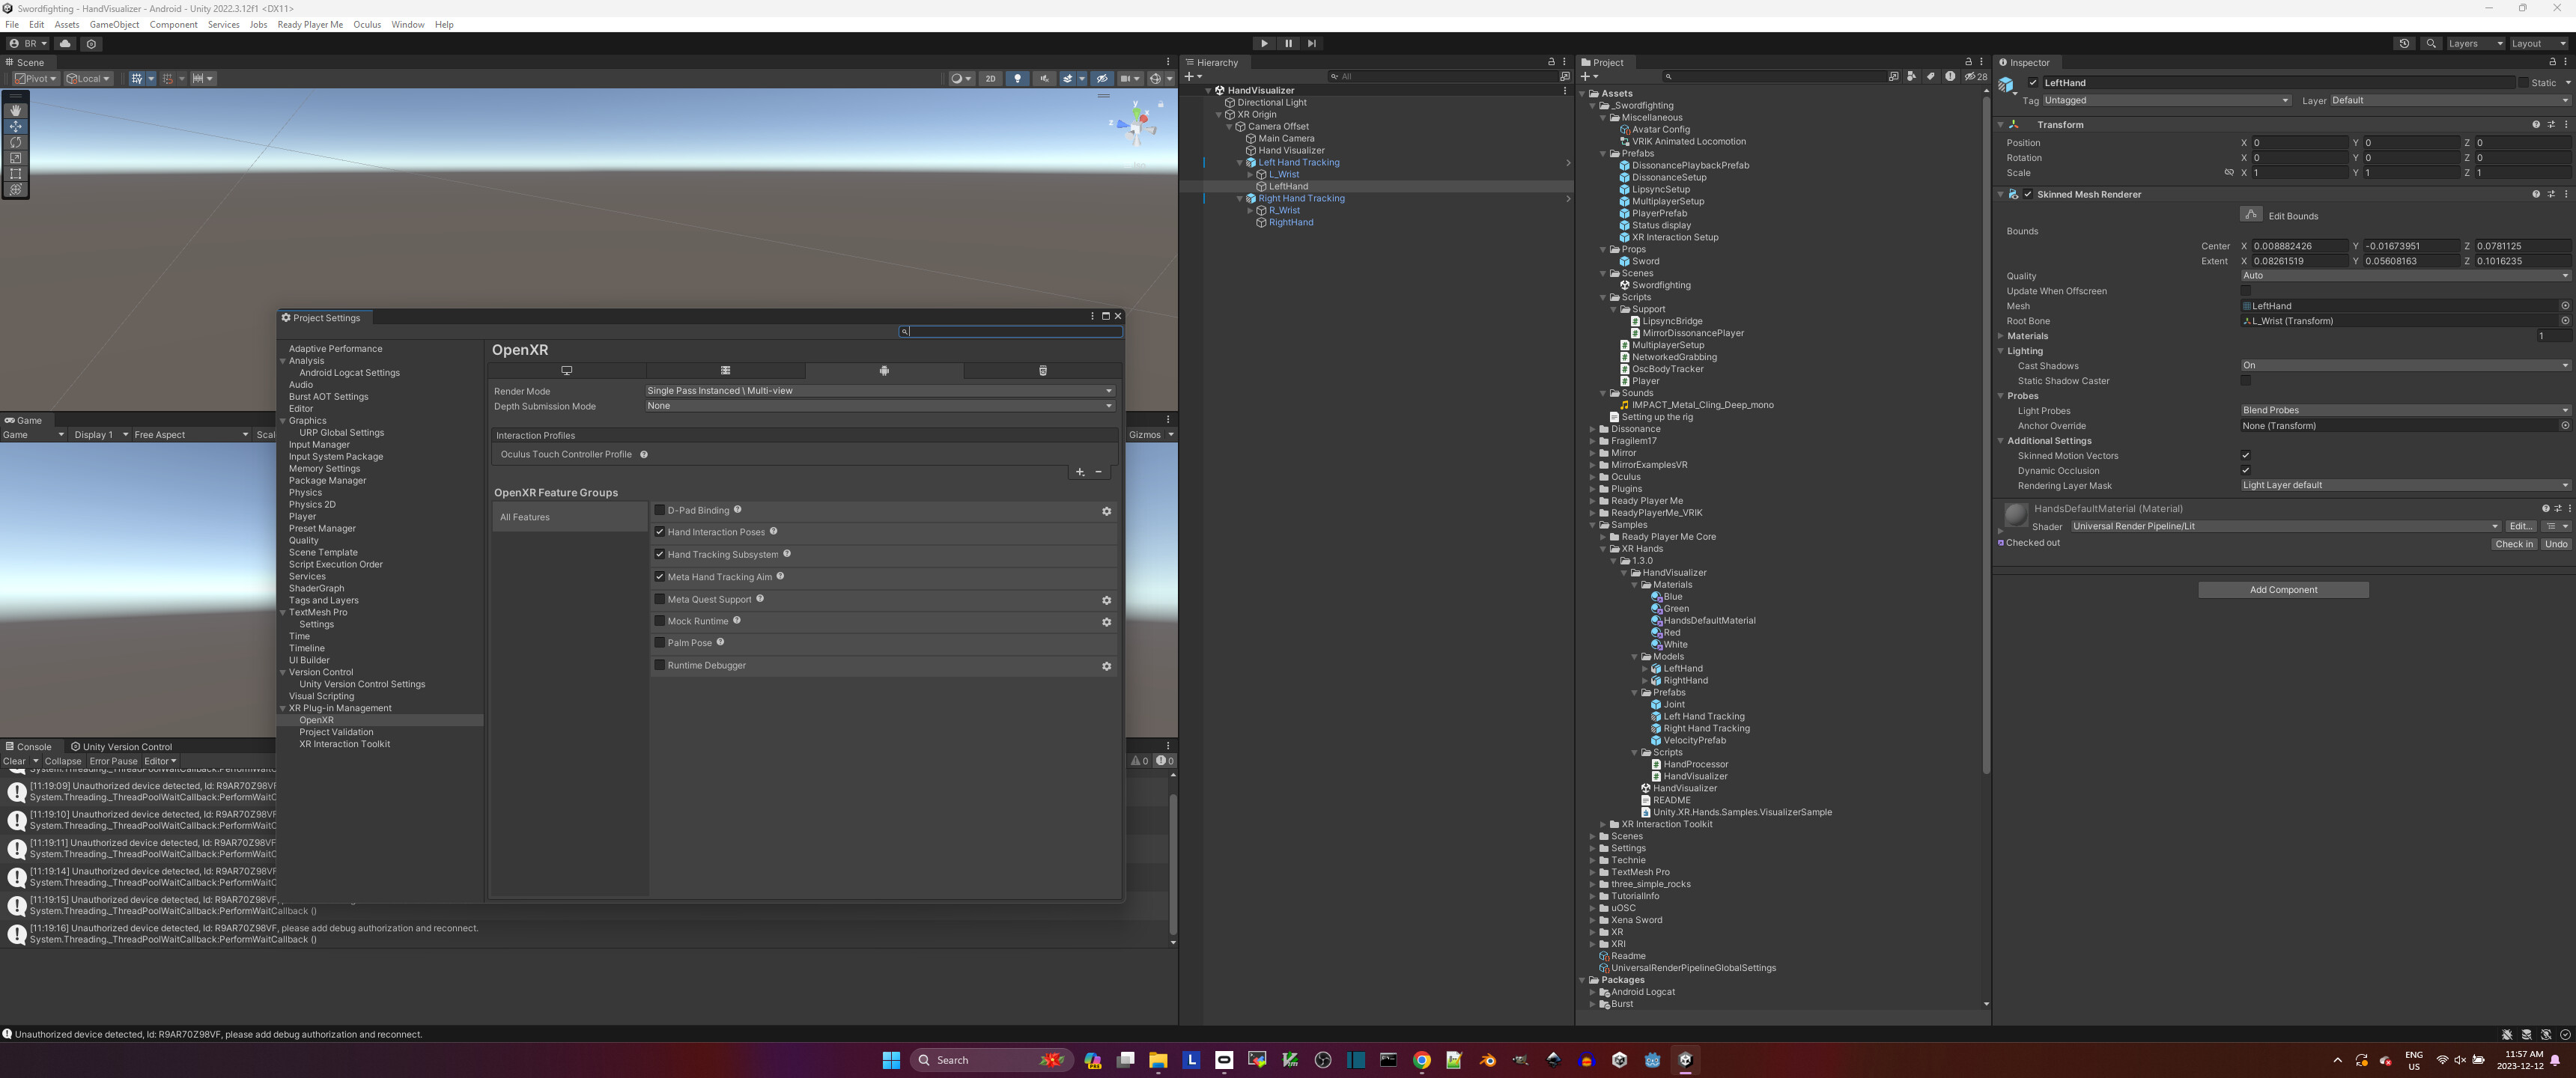Select the Rotate tool in scene
The width and height of the screenshot is (2576, 1078).
15,142
